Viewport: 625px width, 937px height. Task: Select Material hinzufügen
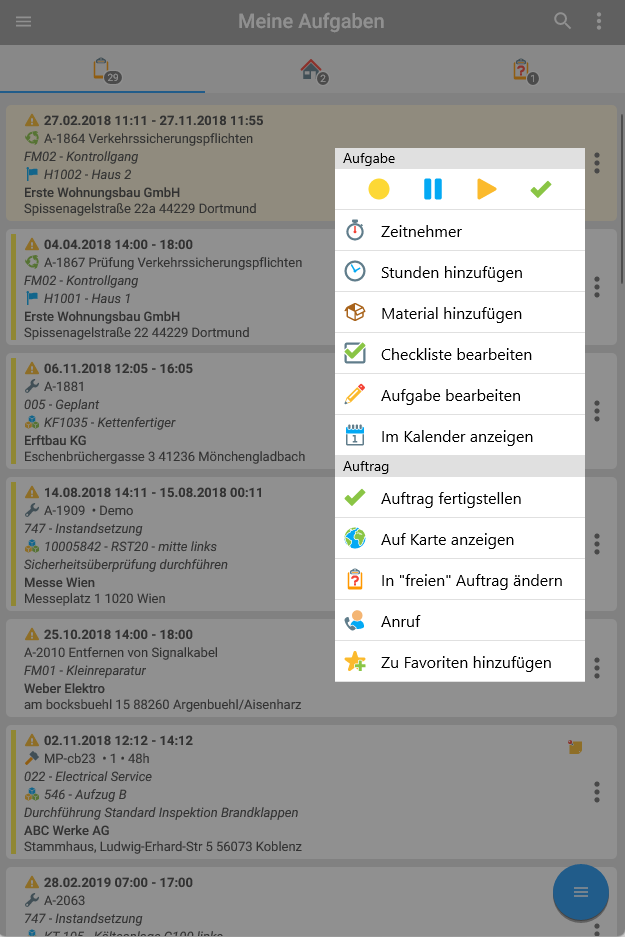459,313
